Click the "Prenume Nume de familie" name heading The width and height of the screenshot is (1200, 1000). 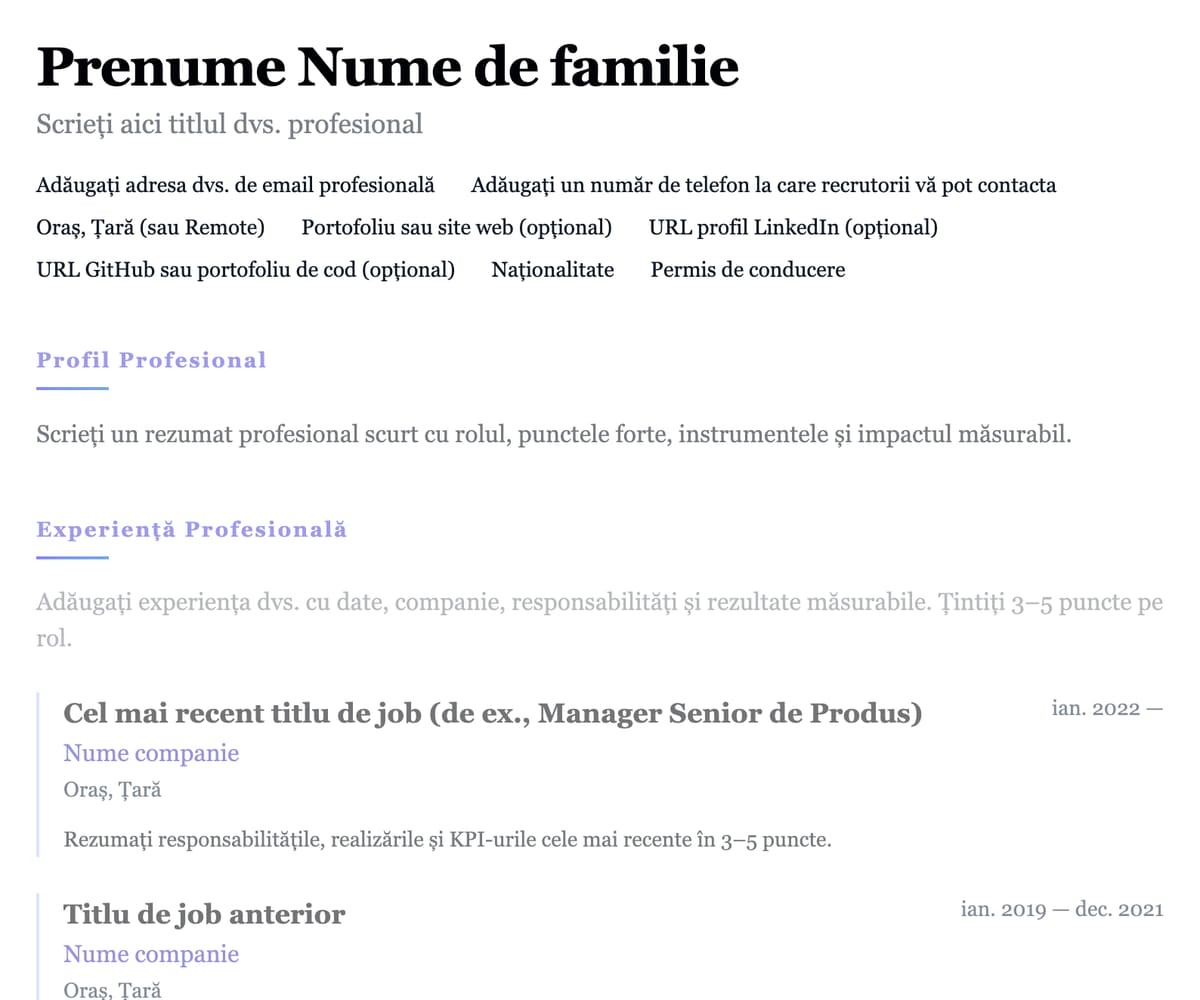(x=388, y=68)
